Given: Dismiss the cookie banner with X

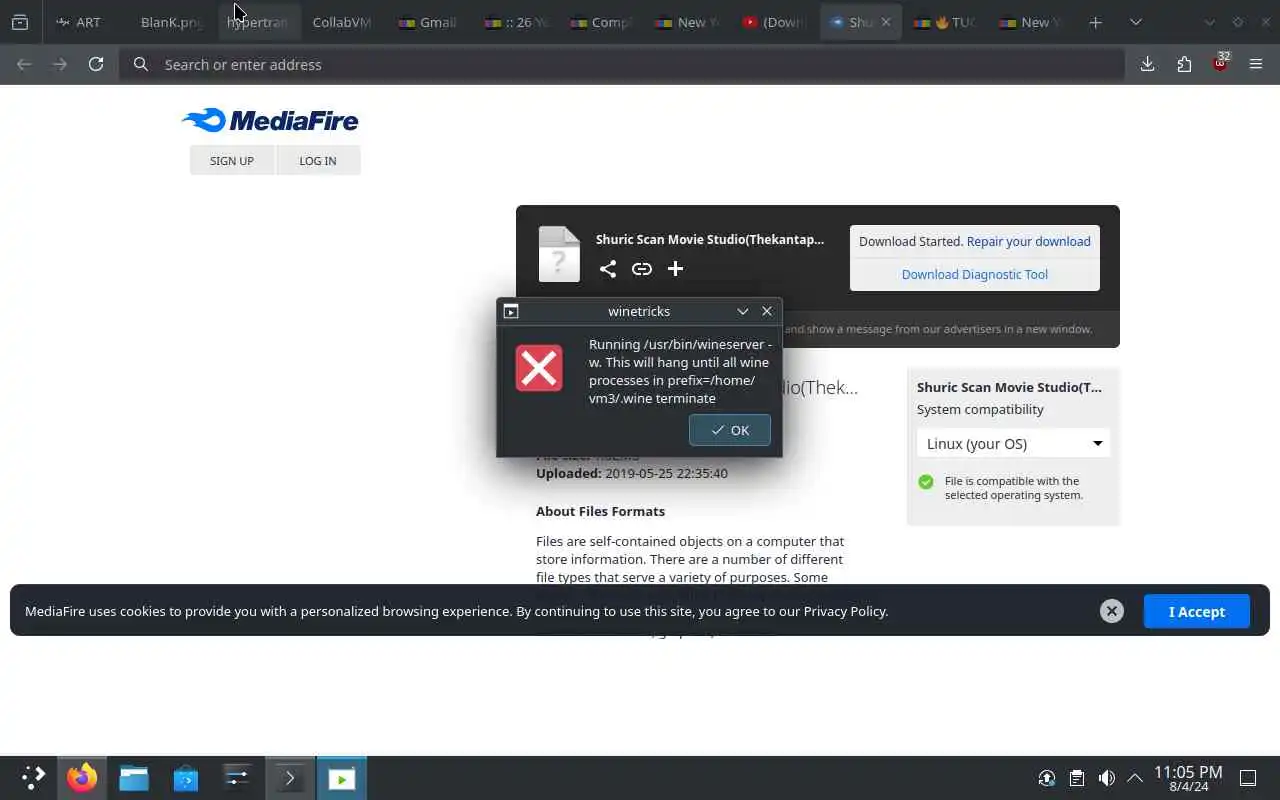Looking at the screenshot, I should 1112,611.
